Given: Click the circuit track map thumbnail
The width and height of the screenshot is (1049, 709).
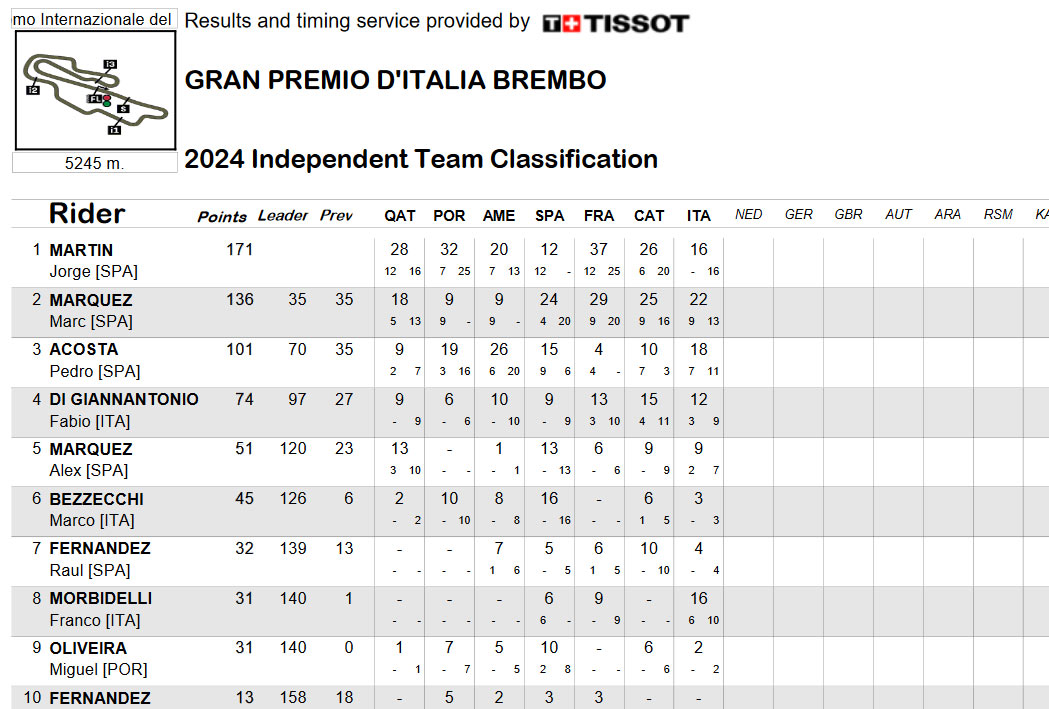Looking at the screenshot, I should [x=95, y=90].
